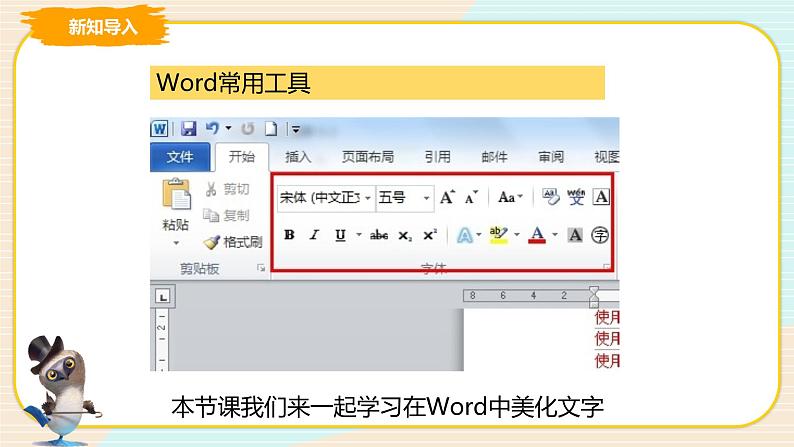794x447 pixels.
Task: Toggle Italic formatting
Action: pyautogui.click(x=314, y=235)
